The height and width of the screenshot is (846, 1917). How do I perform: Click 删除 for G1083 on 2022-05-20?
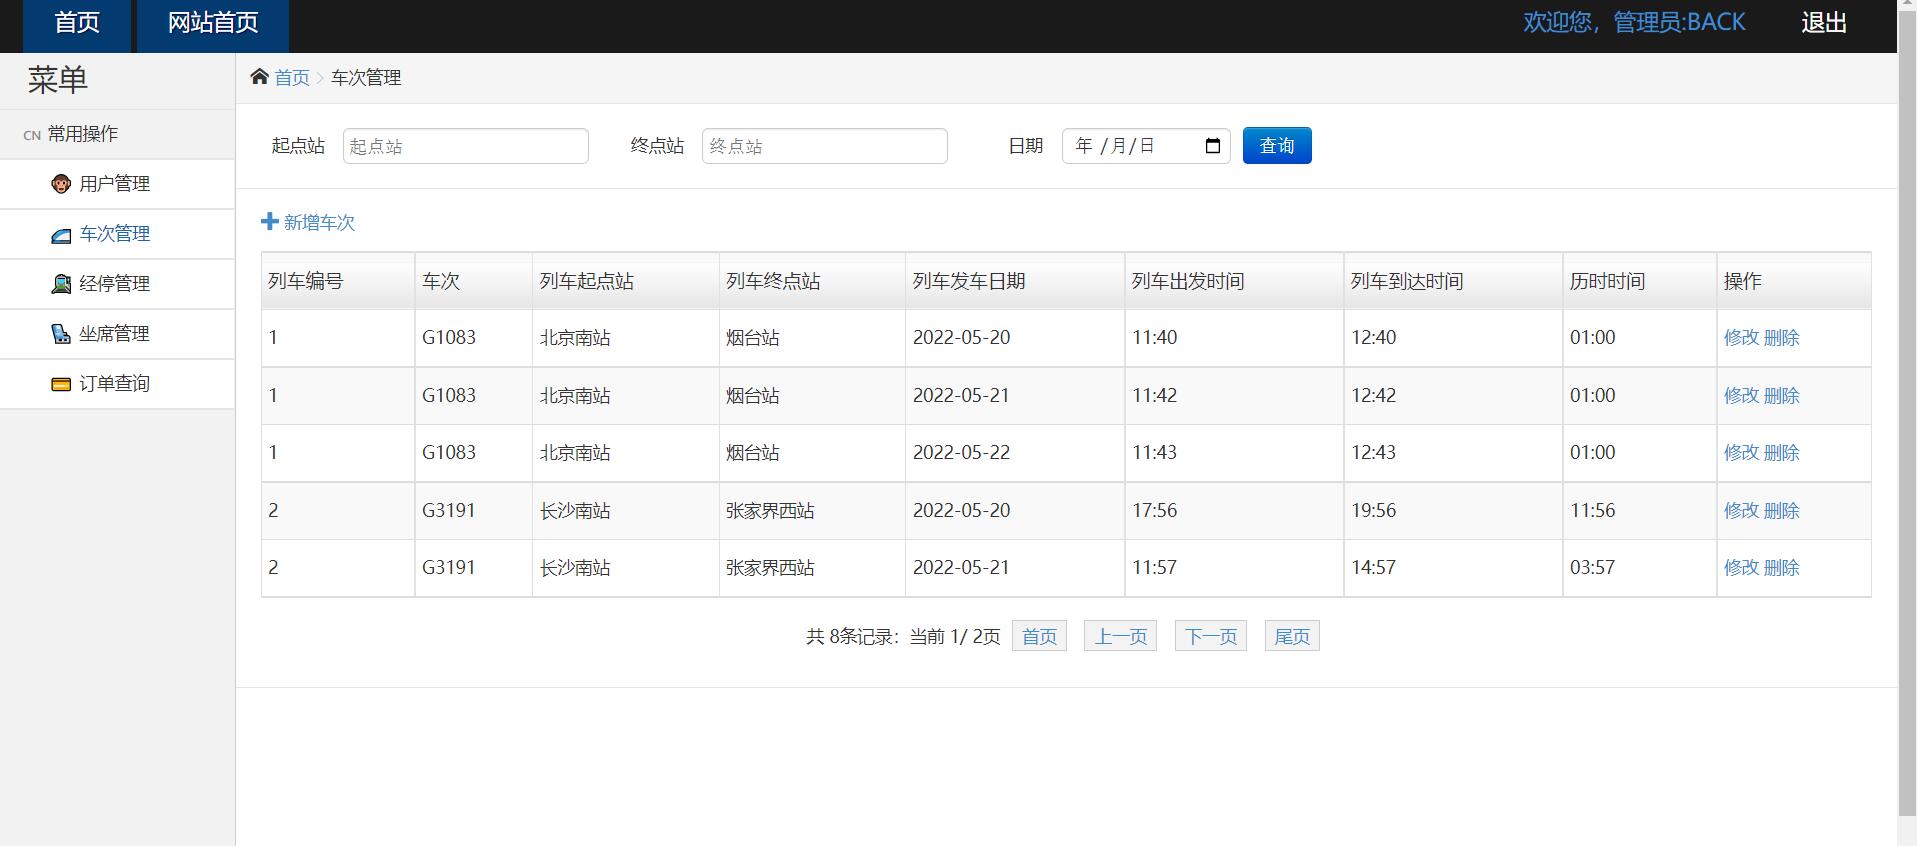point(1782,338)
